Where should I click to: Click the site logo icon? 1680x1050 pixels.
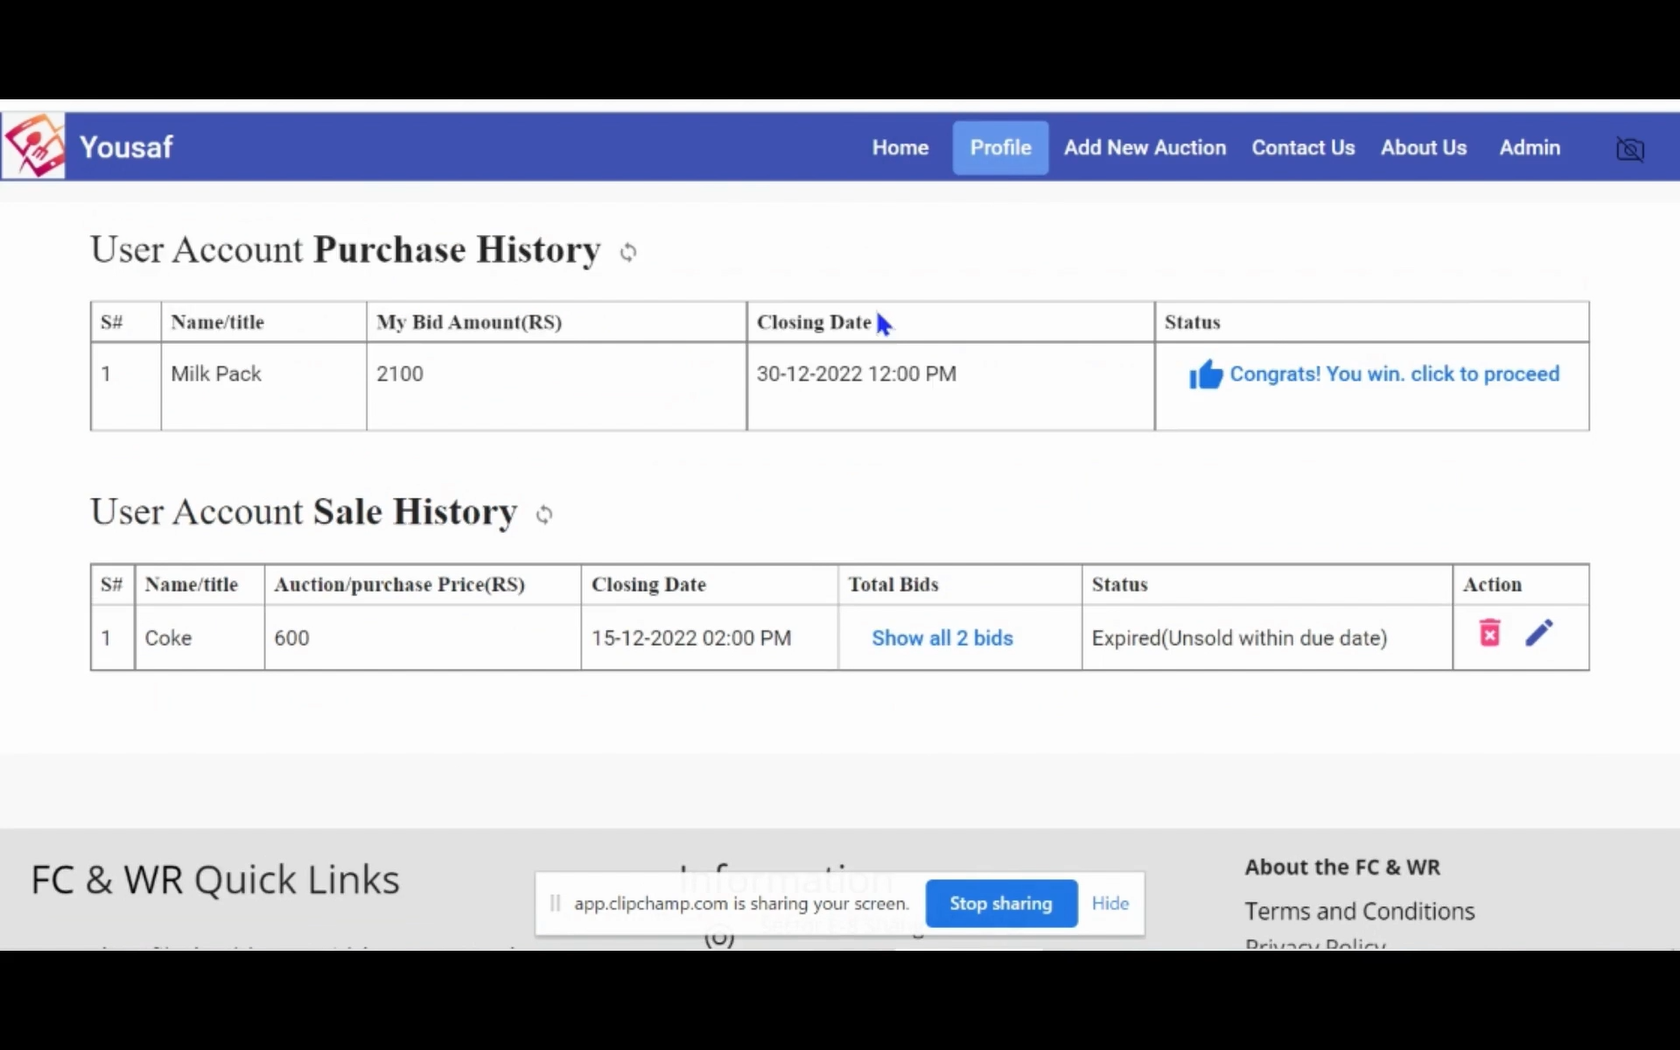pyautogui.click(x=34, y=146)
